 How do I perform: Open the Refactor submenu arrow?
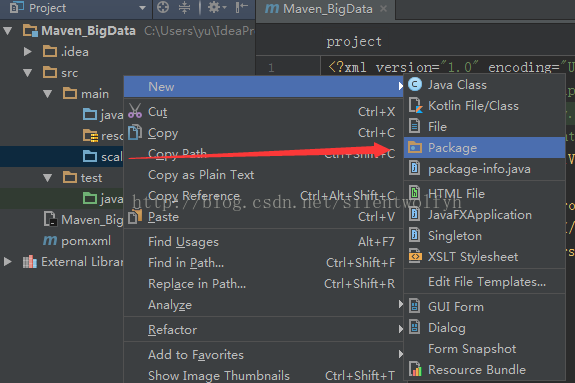pyautogui.click(x=400, y=329)
